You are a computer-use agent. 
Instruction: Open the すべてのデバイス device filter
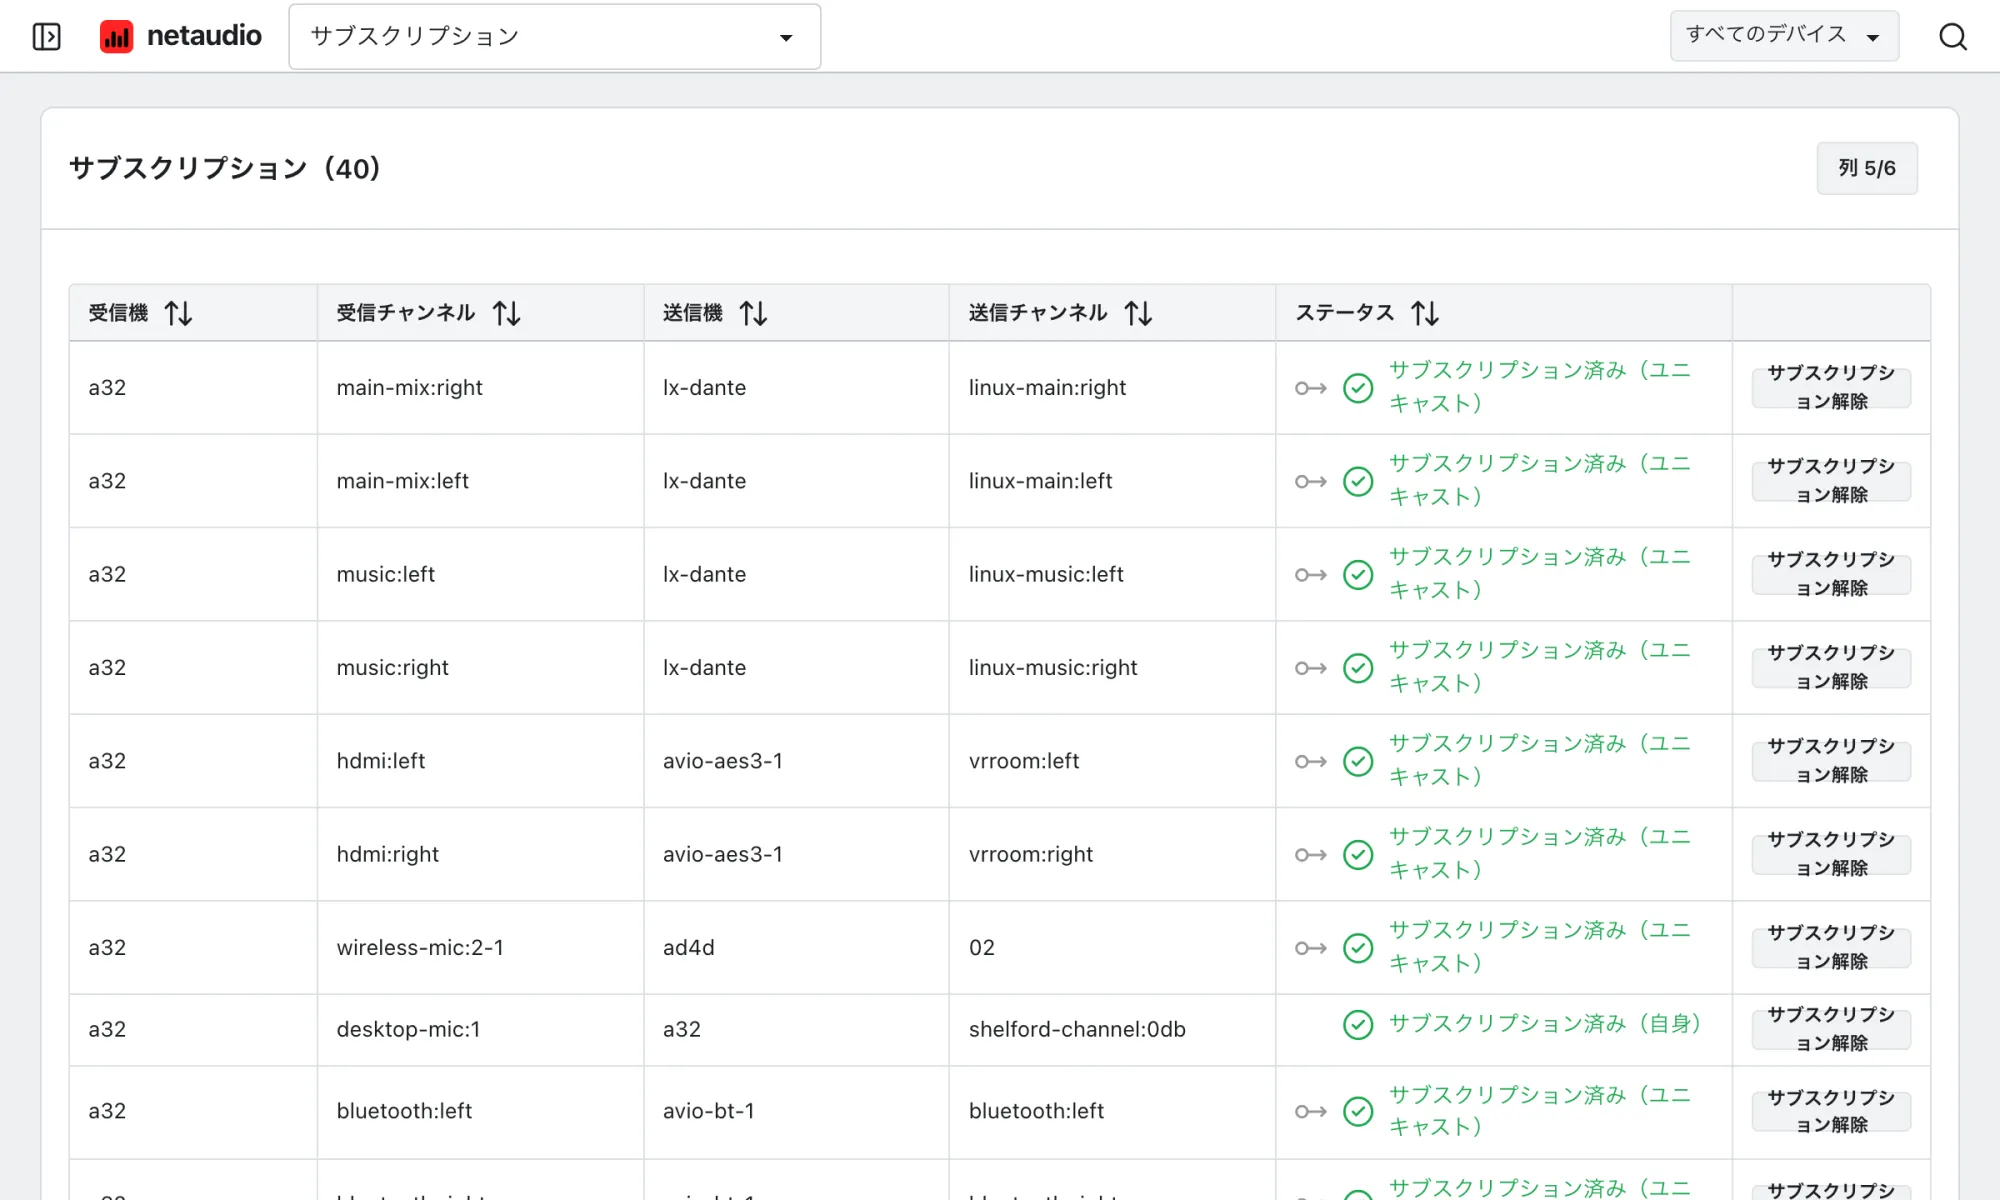[x=1784, y=36]
